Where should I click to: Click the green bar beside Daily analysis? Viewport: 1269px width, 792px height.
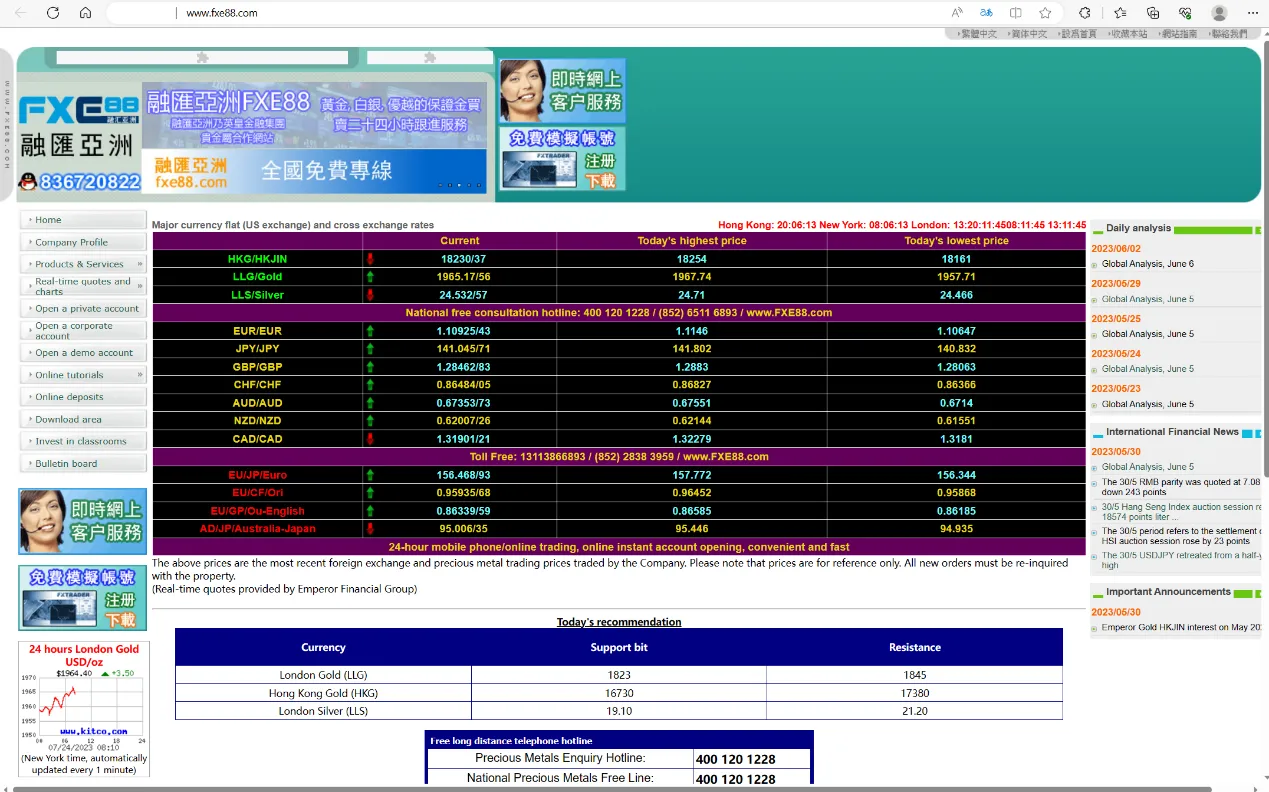click(x=1212, y=230)
